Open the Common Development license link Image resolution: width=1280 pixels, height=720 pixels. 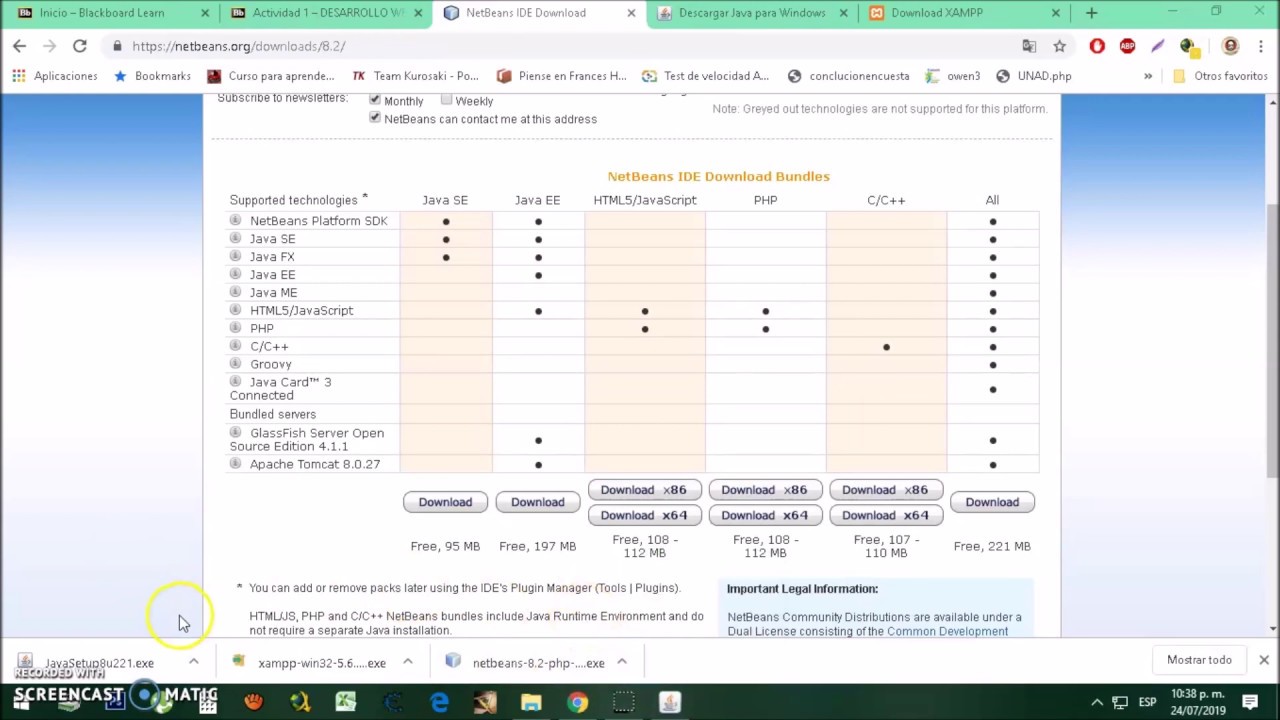(947, 631)
